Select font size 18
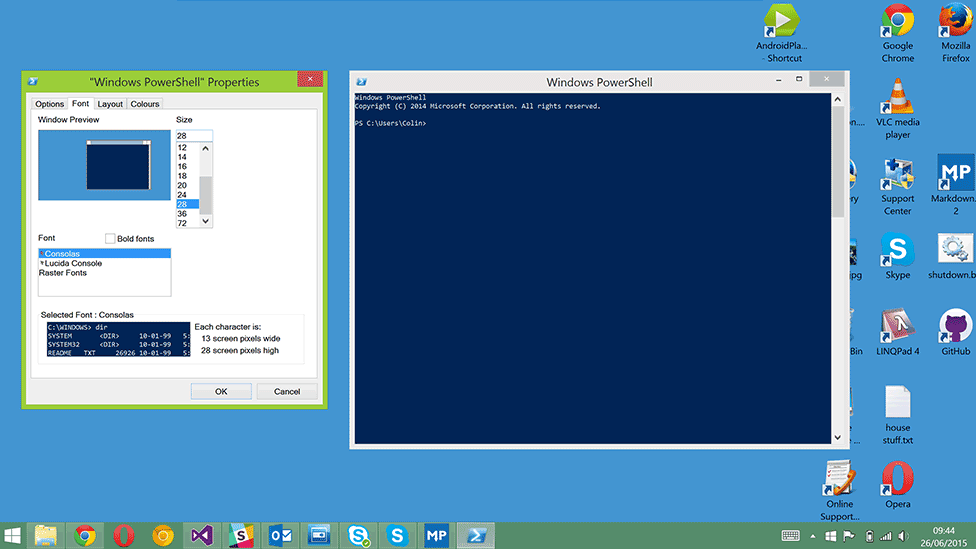The width and height of the screenshot is (976, 549). (187, 176)
